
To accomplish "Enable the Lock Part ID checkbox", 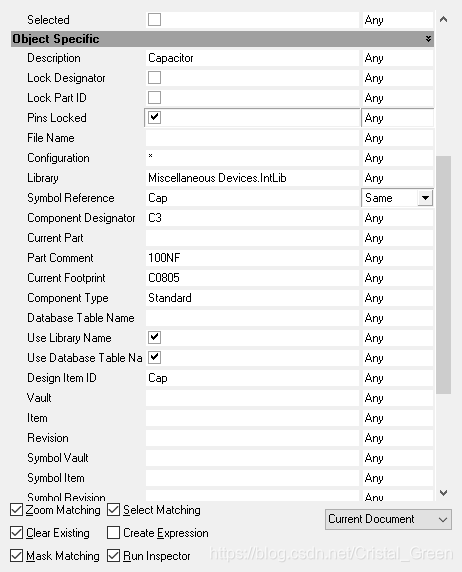I will pyautogui.click(x=154, y=98).
